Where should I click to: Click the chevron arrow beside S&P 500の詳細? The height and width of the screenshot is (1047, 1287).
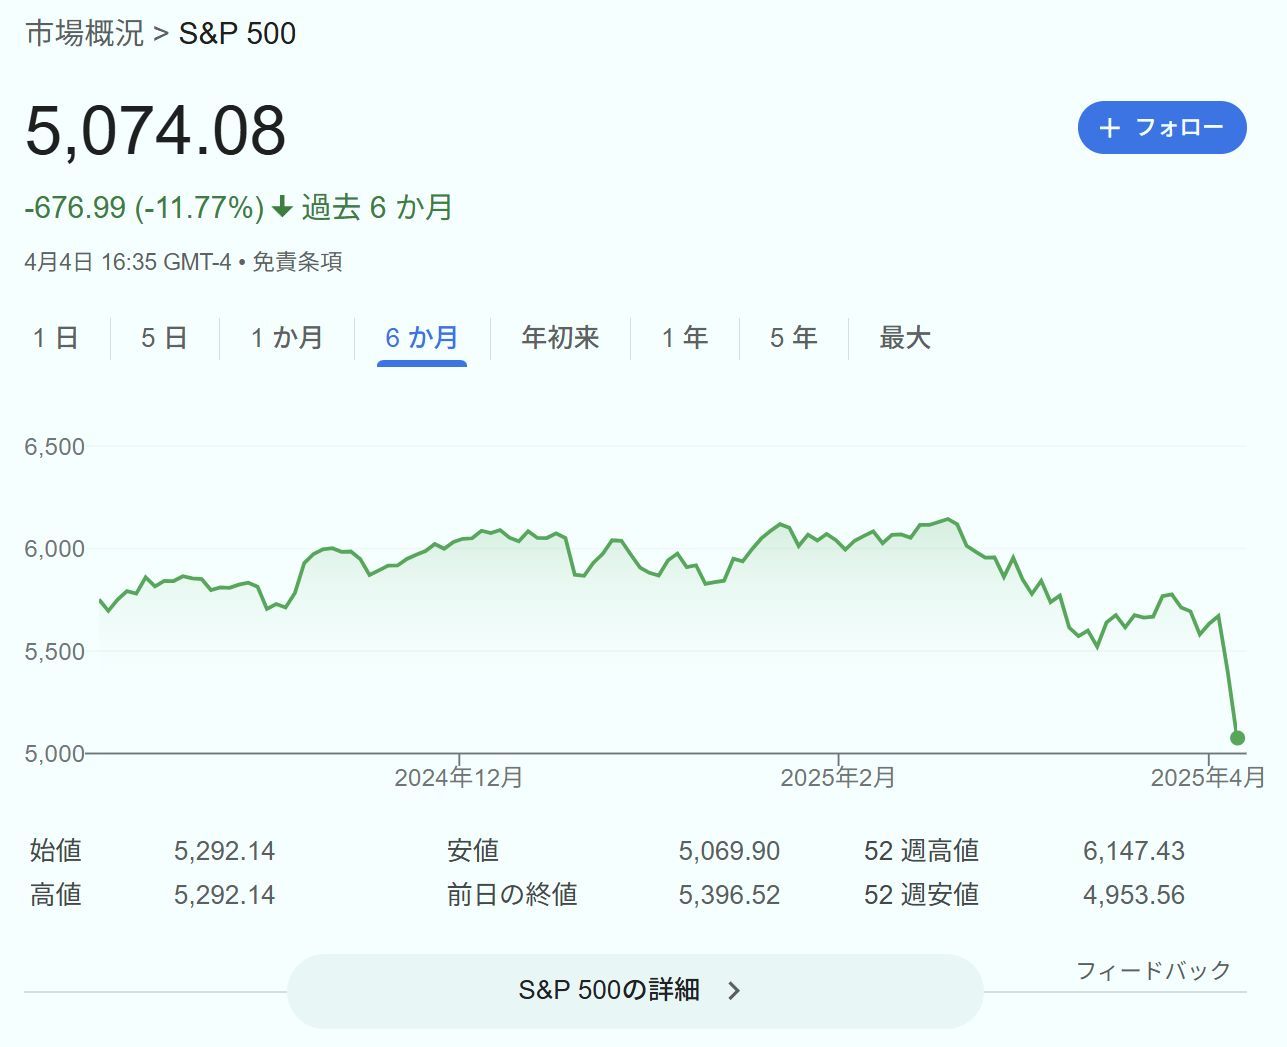734,991
